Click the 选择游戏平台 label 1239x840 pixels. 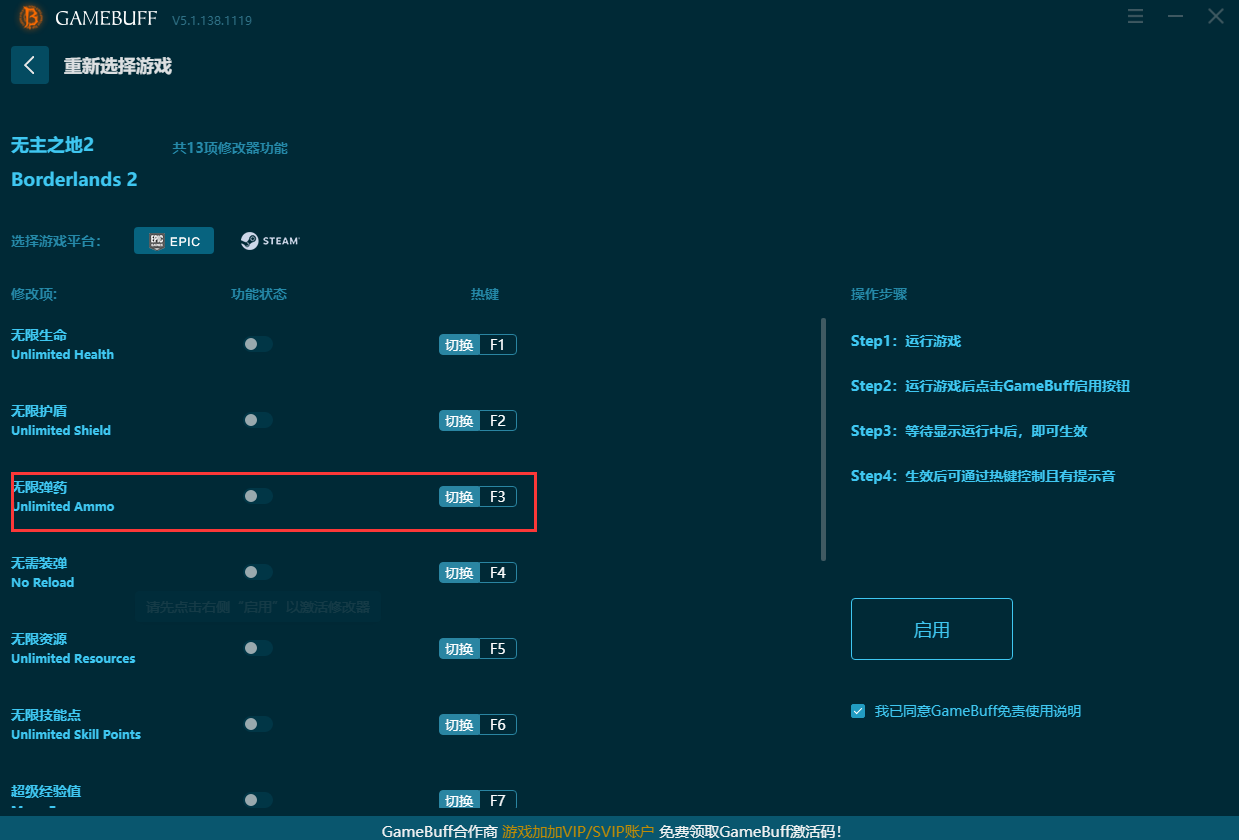(x=56, y=241)
